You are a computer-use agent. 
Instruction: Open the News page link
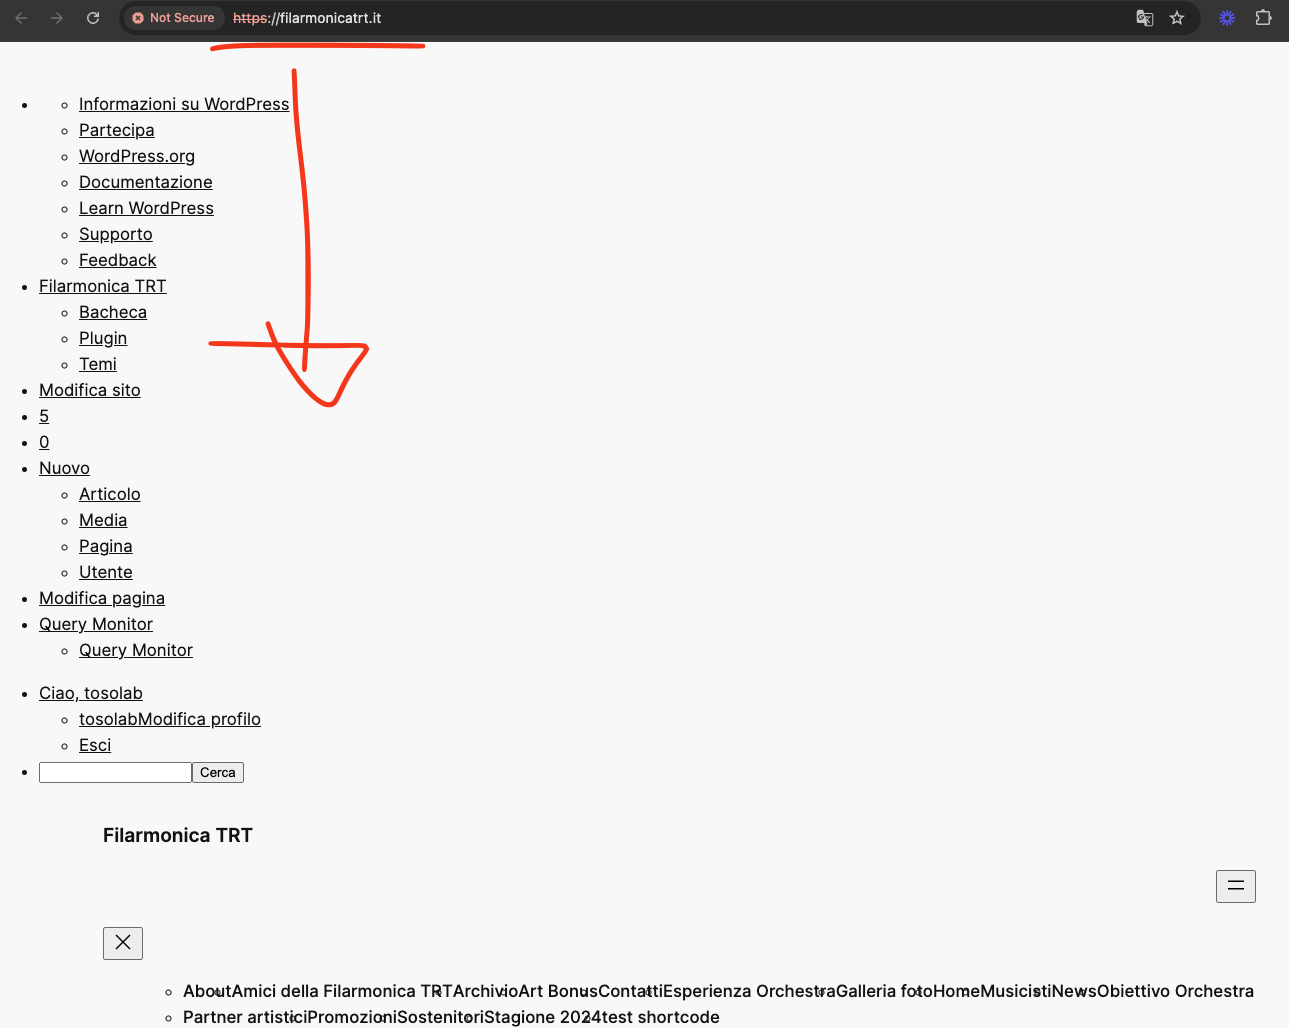click(1074, 991)
